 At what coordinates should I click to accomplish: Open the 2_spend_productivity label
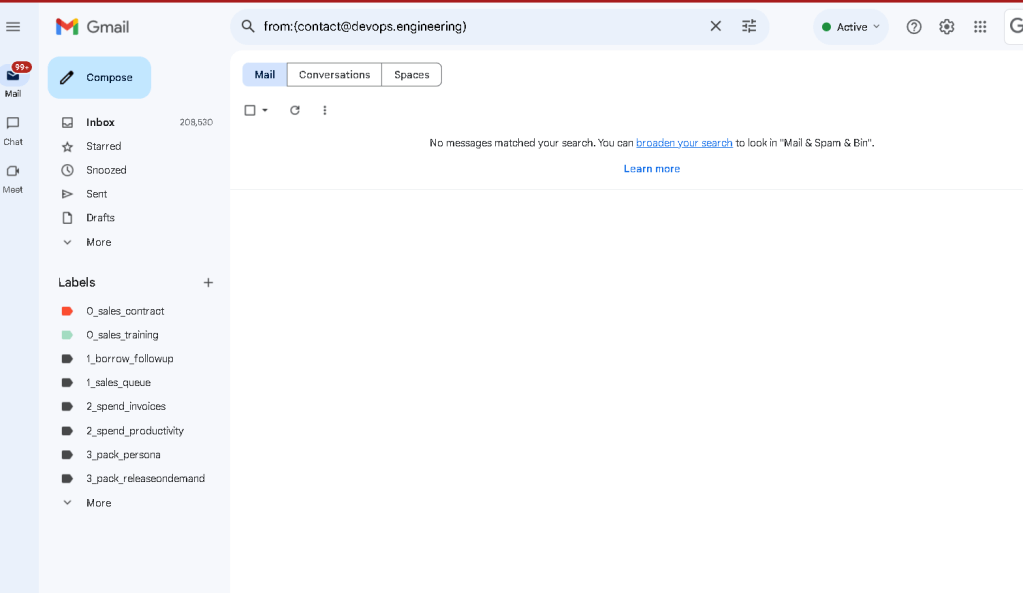pyautogui.click(x=133, y=431)
